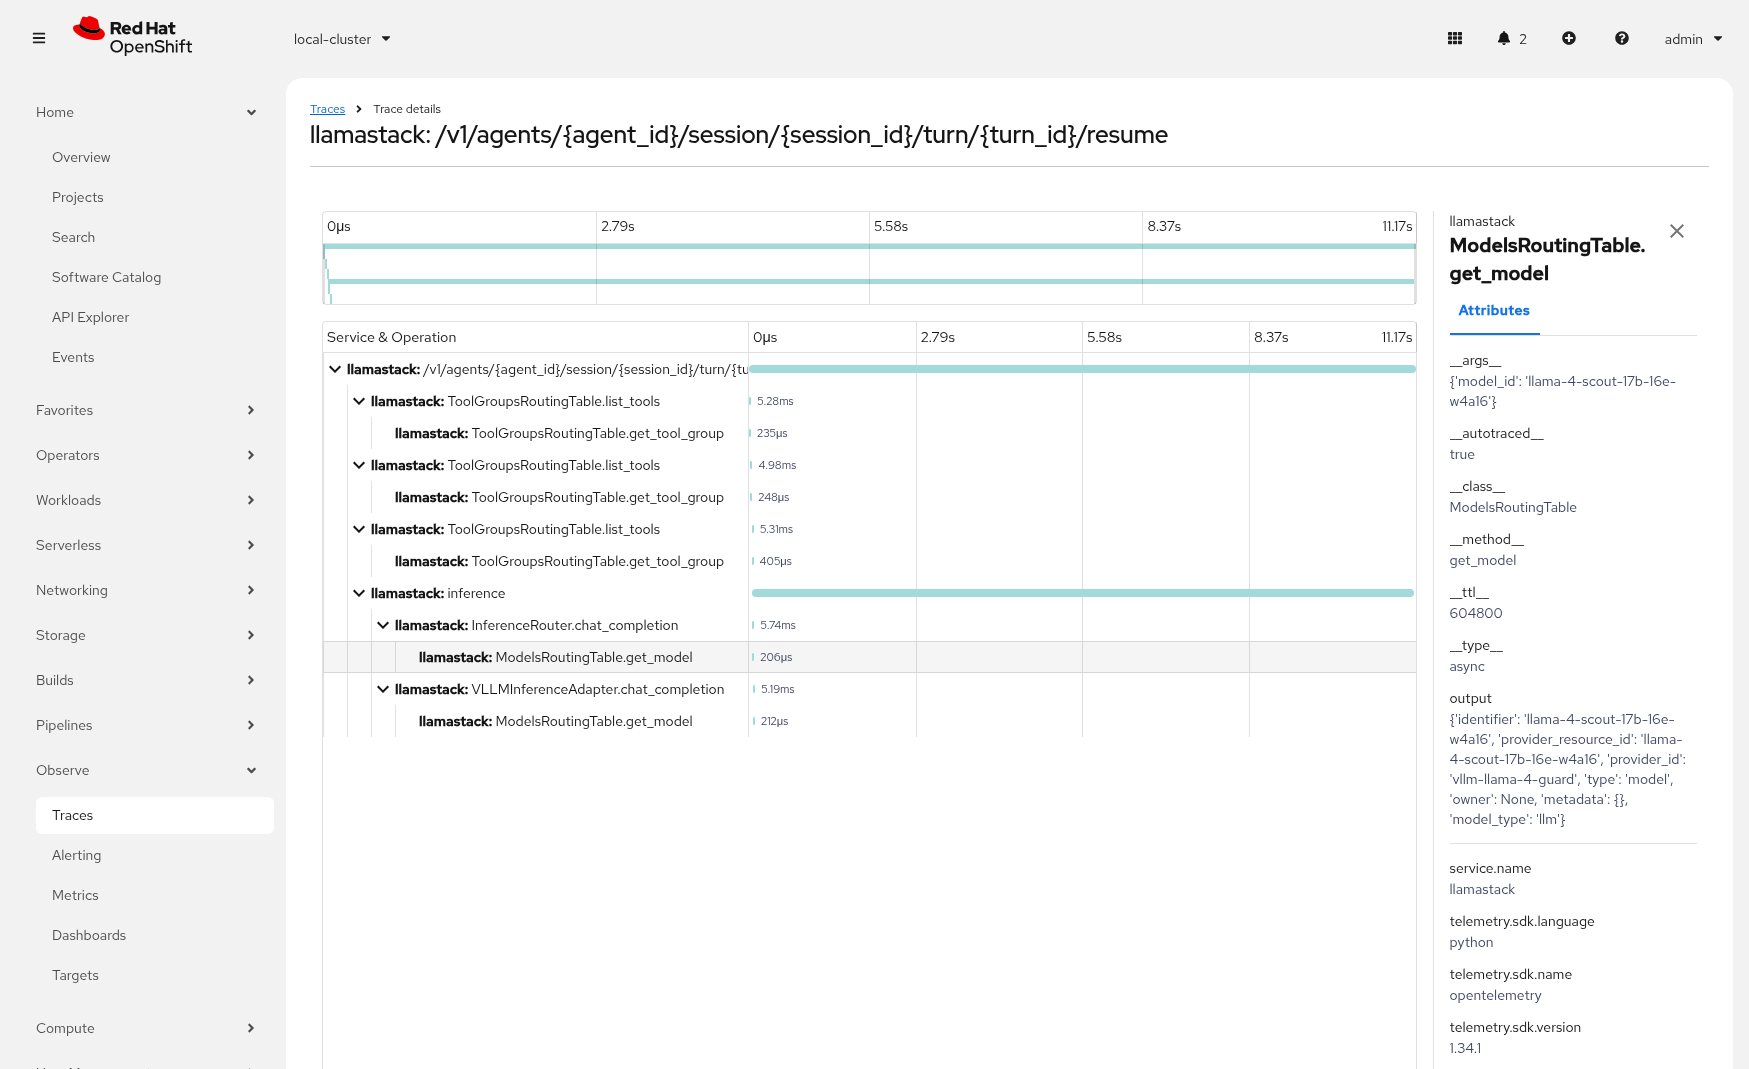Click the Red Hat OpenShift logo

133,37
